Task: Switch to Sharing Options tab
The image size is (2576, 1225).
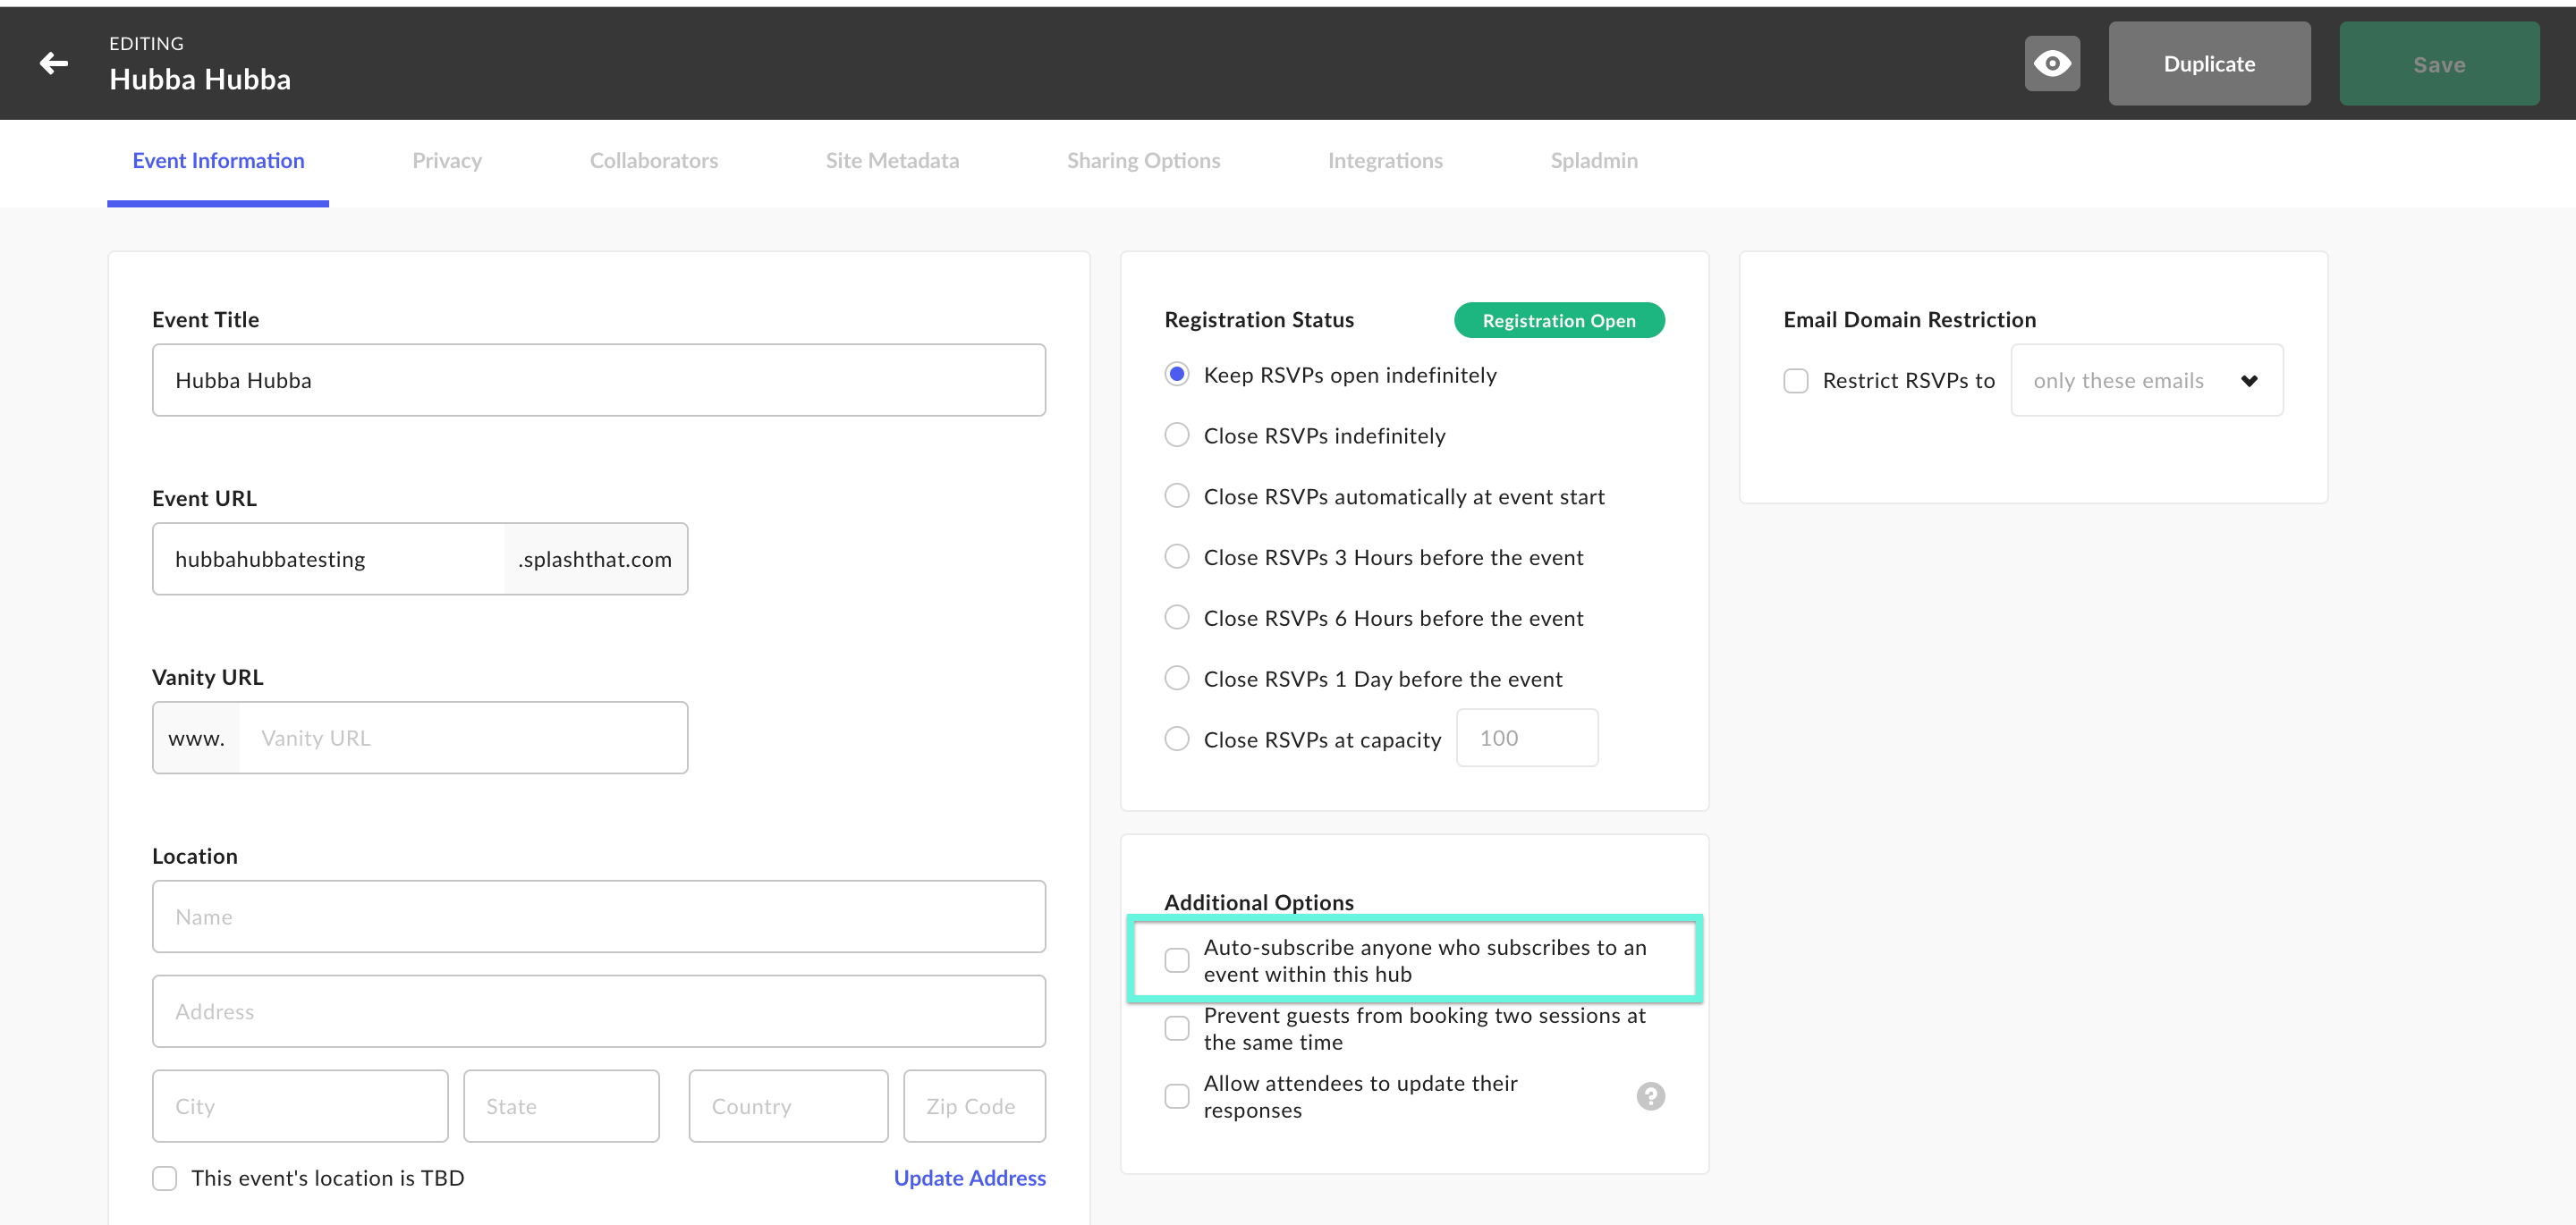Action: (1143, 160)
